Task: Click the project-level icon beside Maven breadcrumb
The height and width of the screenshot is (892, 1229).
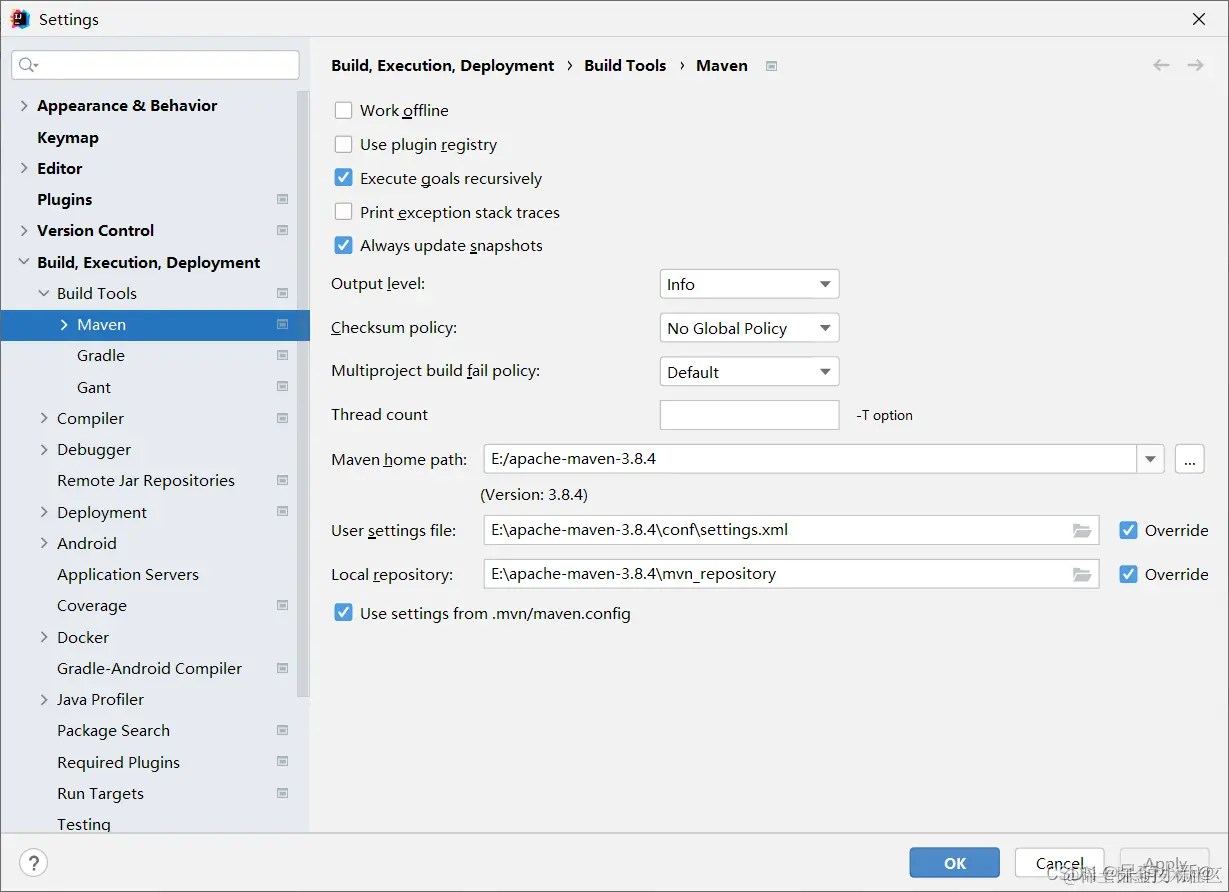Action: (771, 66)
